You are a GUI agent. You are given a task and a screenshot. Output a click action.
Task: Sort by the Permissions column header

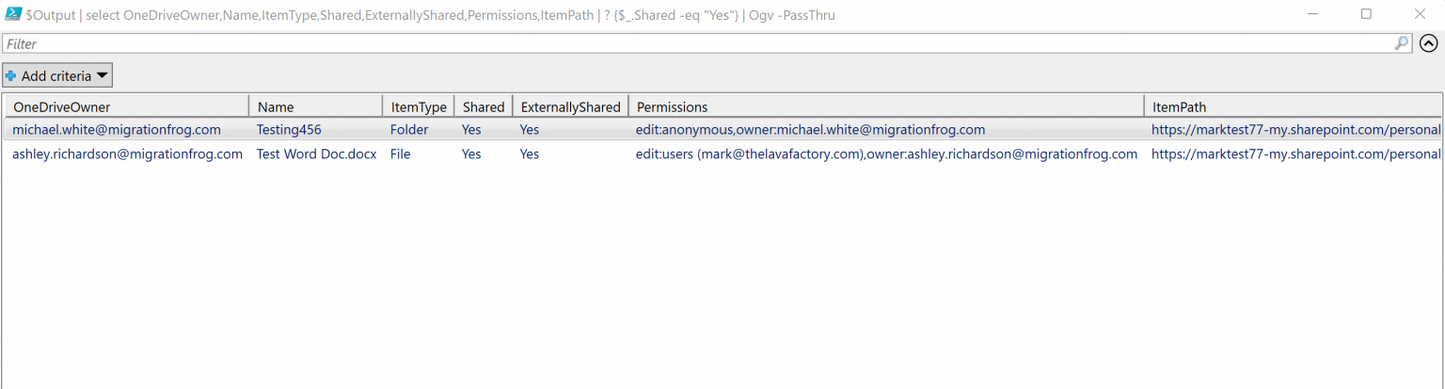click(x=886, y=107)
